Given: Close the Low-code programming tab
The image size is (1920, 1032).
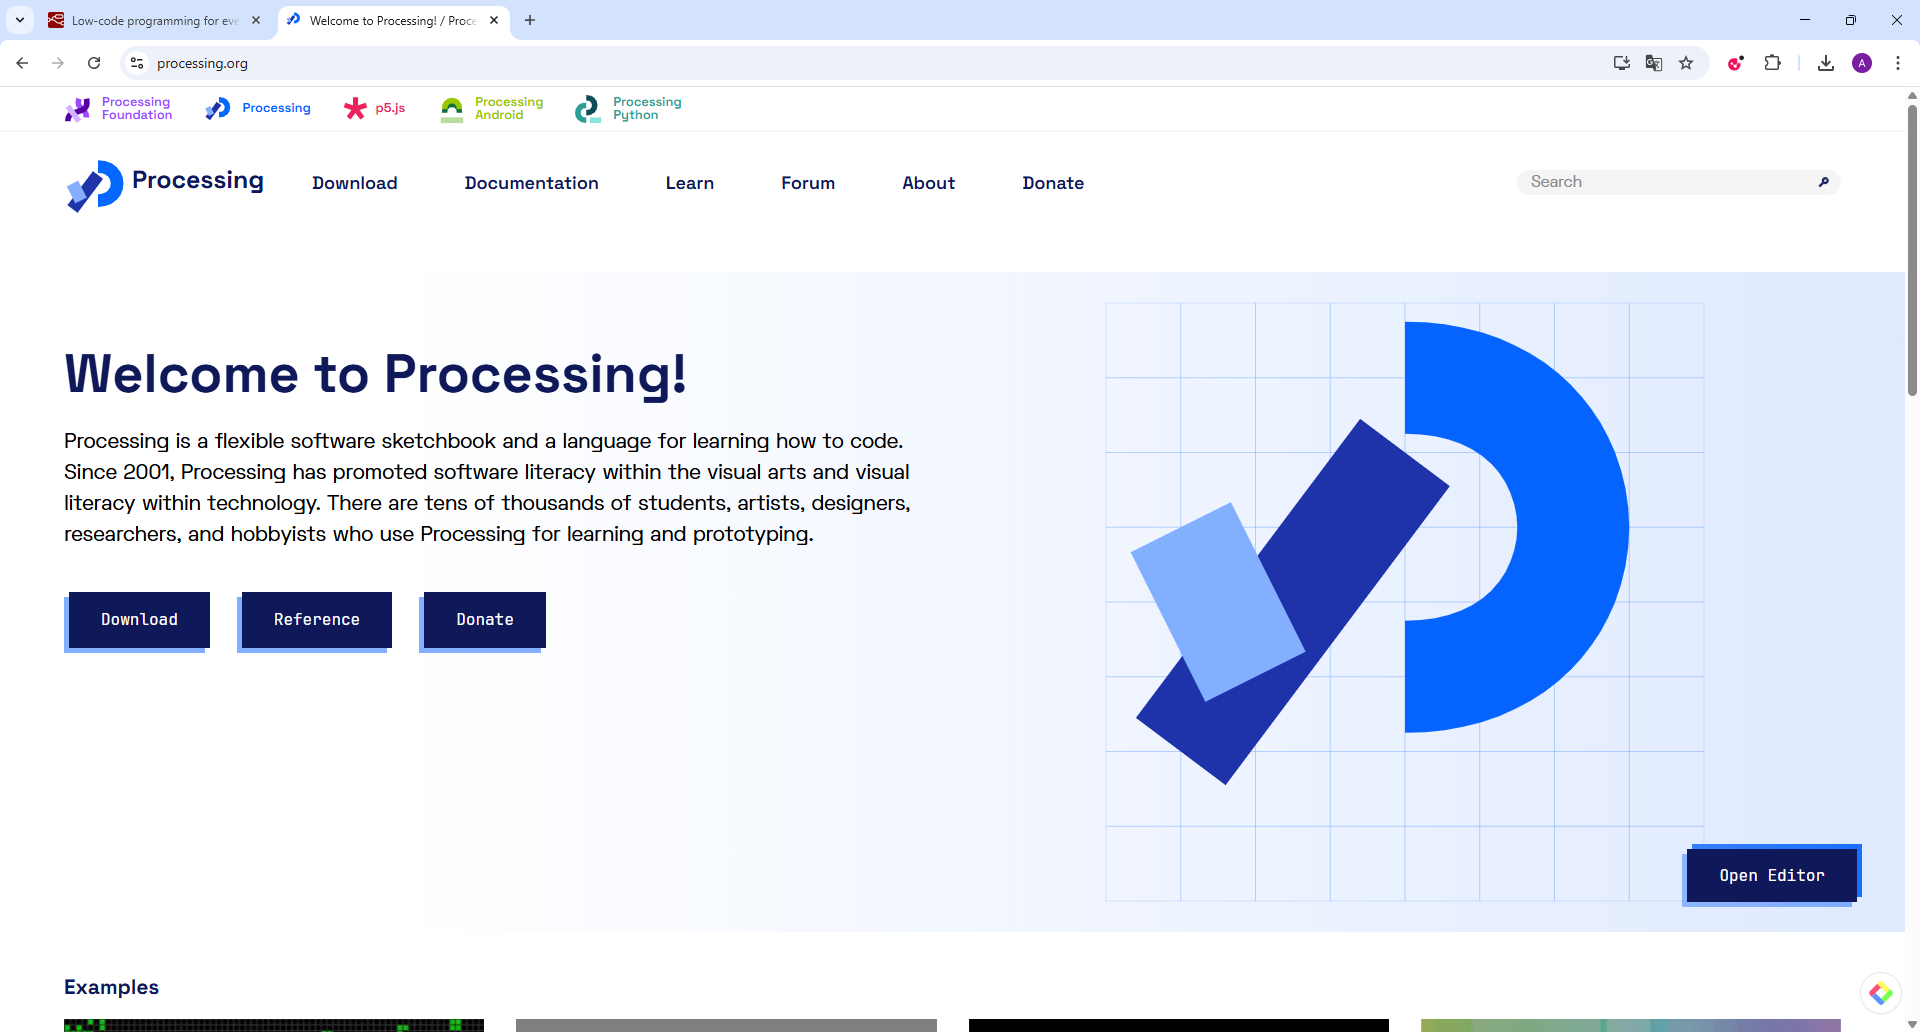Looking at the screenshot, I should tap(256, 20).
